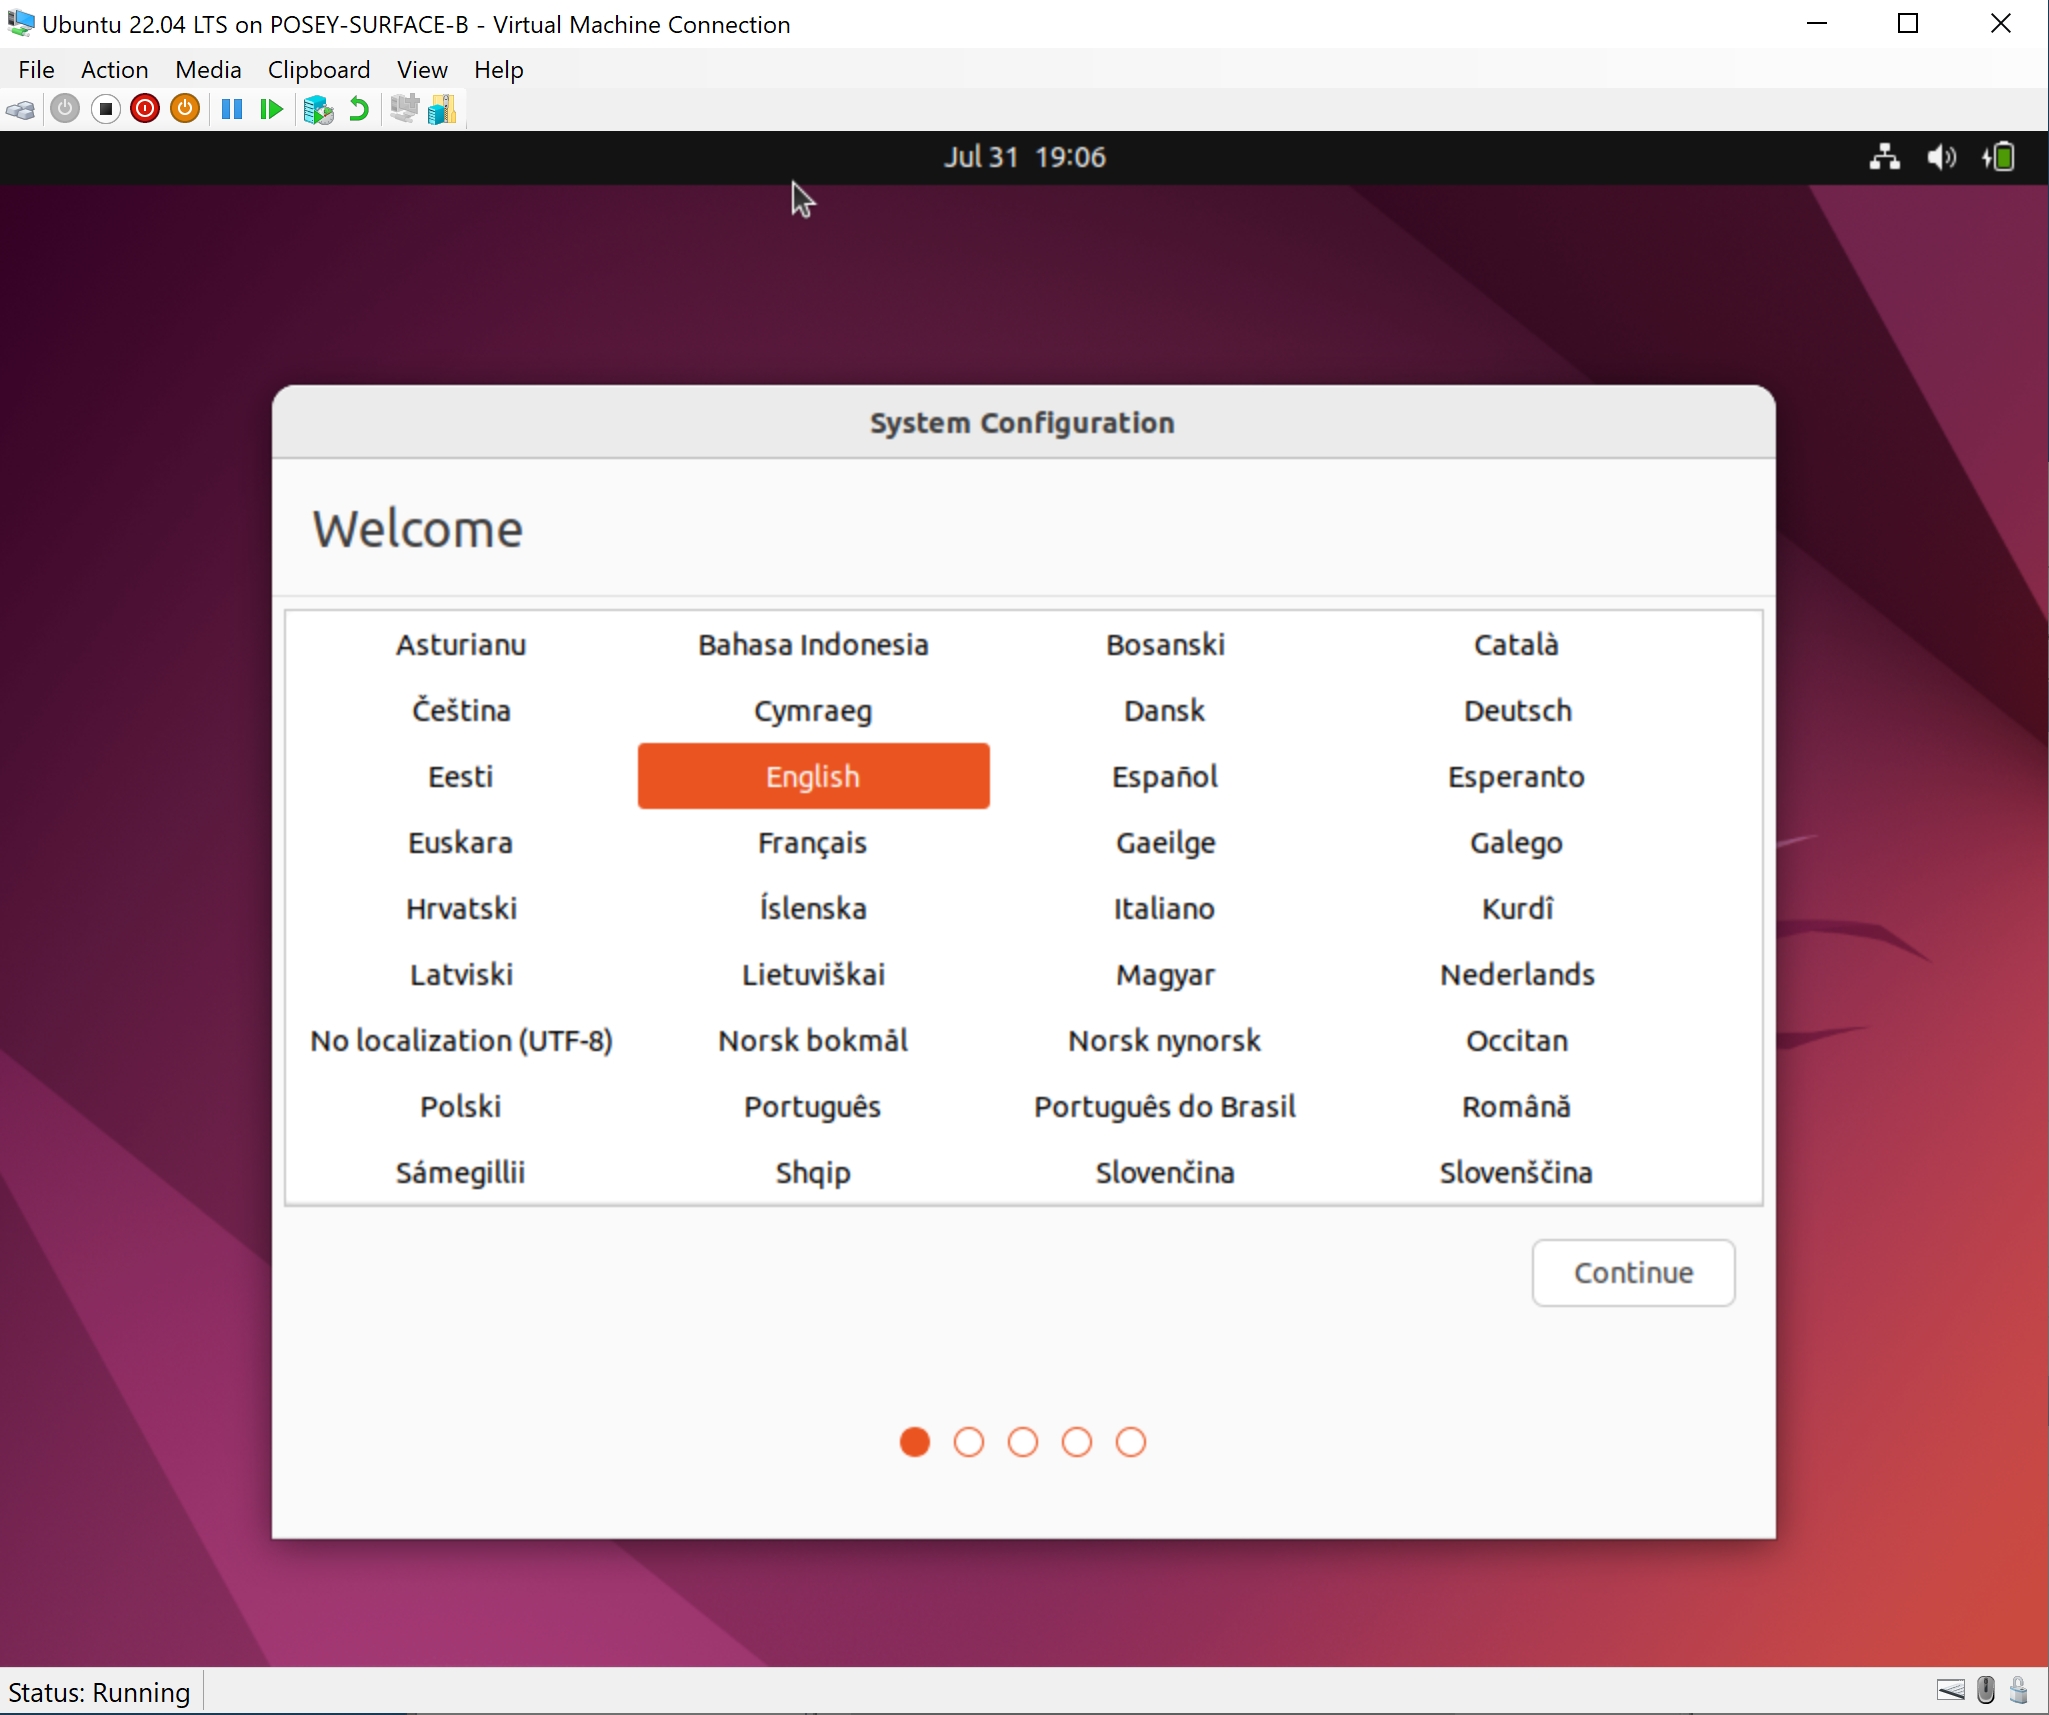Viewport: 2049px width, 1715px height.
Task: Take a checkpoint using the toolbar icon
Action: (318, 109)
